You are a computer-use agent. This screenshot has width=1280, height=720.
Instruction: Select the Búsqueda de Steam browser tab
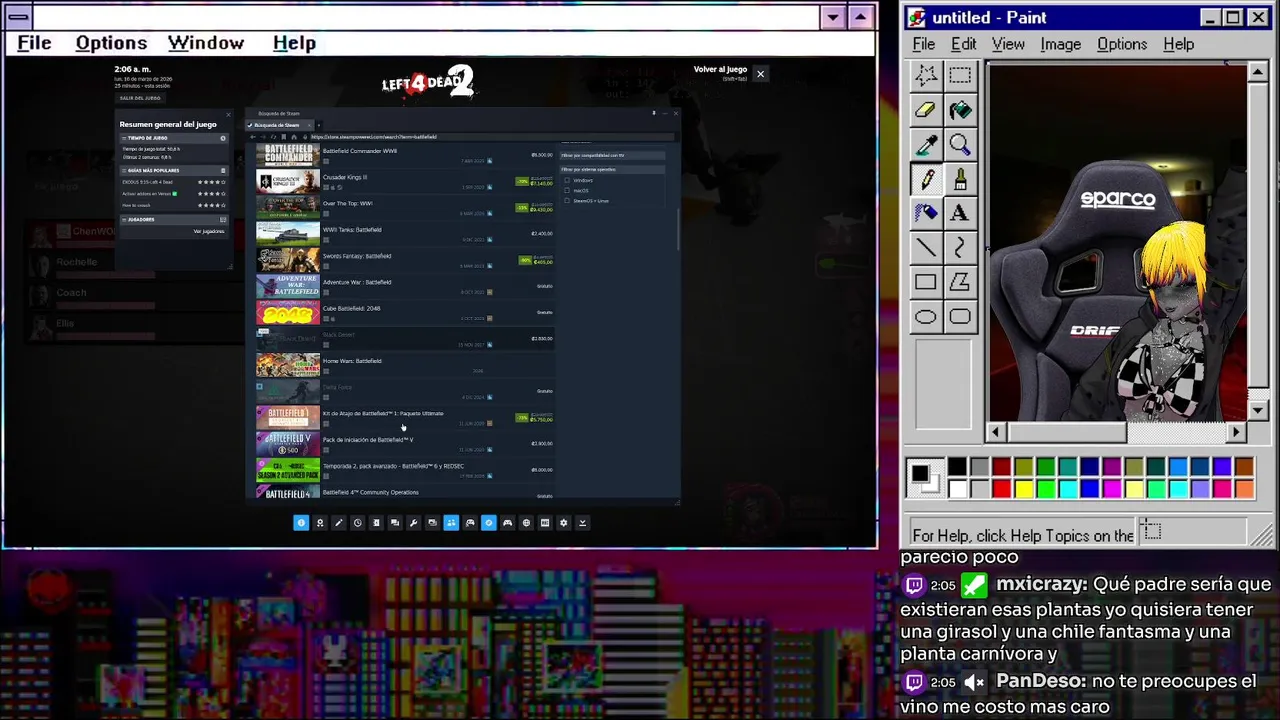pos(278,125)
